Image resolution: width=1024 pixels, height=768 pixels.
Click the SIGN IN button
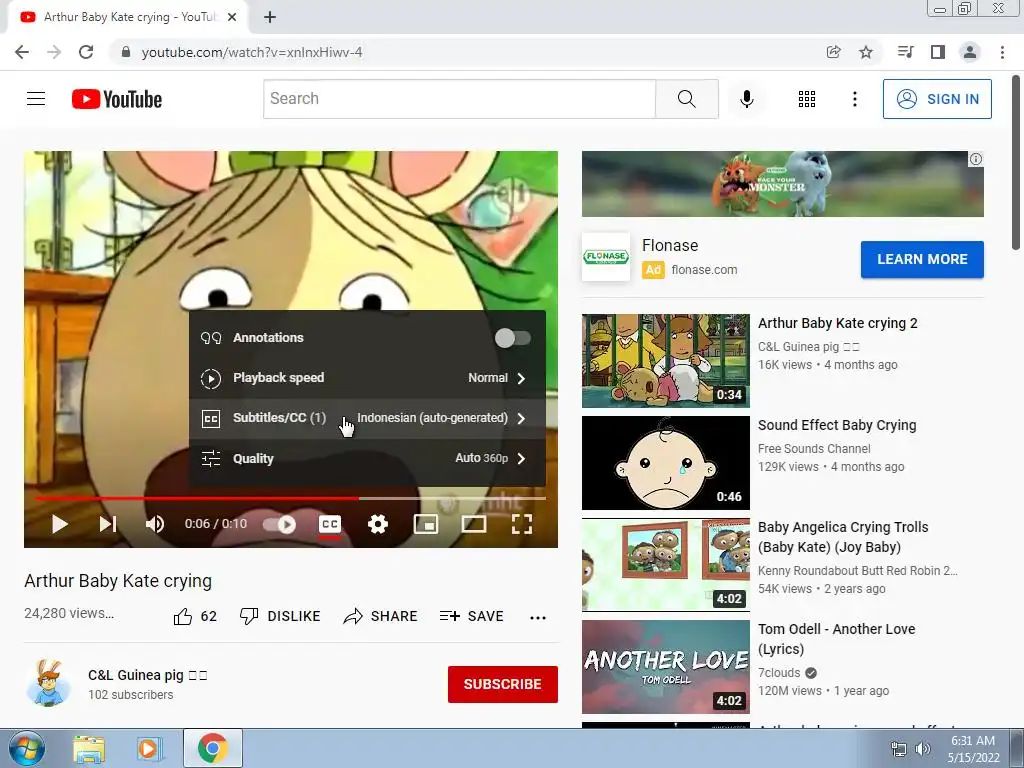pos(936,99)
